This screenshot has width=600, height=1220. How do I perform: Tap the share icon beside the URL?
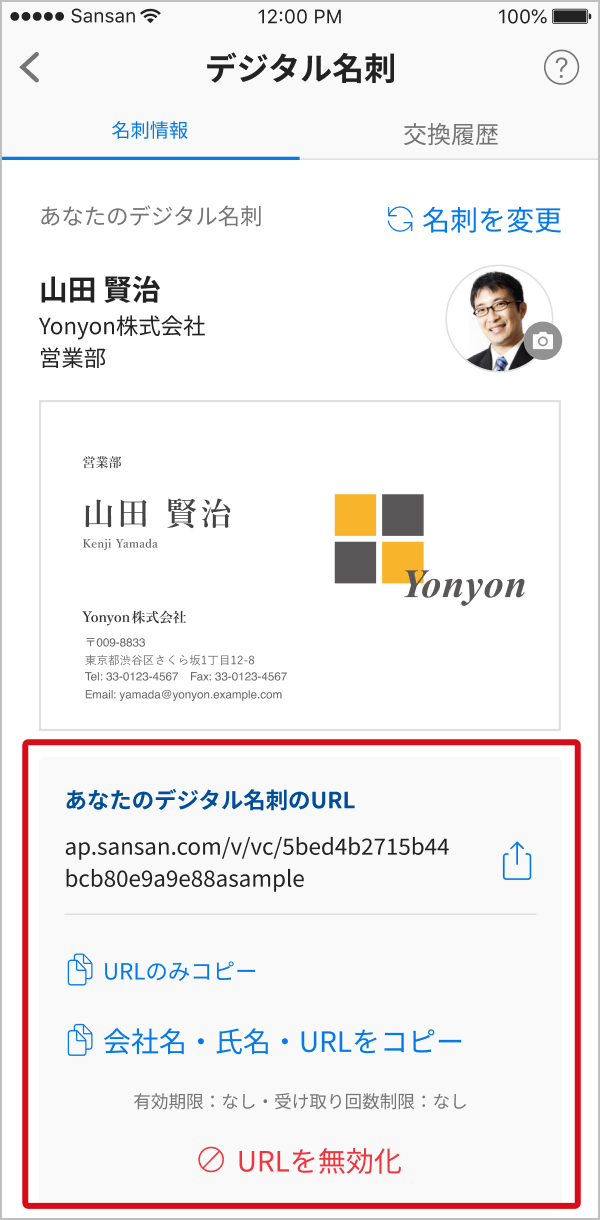point(517,861)
